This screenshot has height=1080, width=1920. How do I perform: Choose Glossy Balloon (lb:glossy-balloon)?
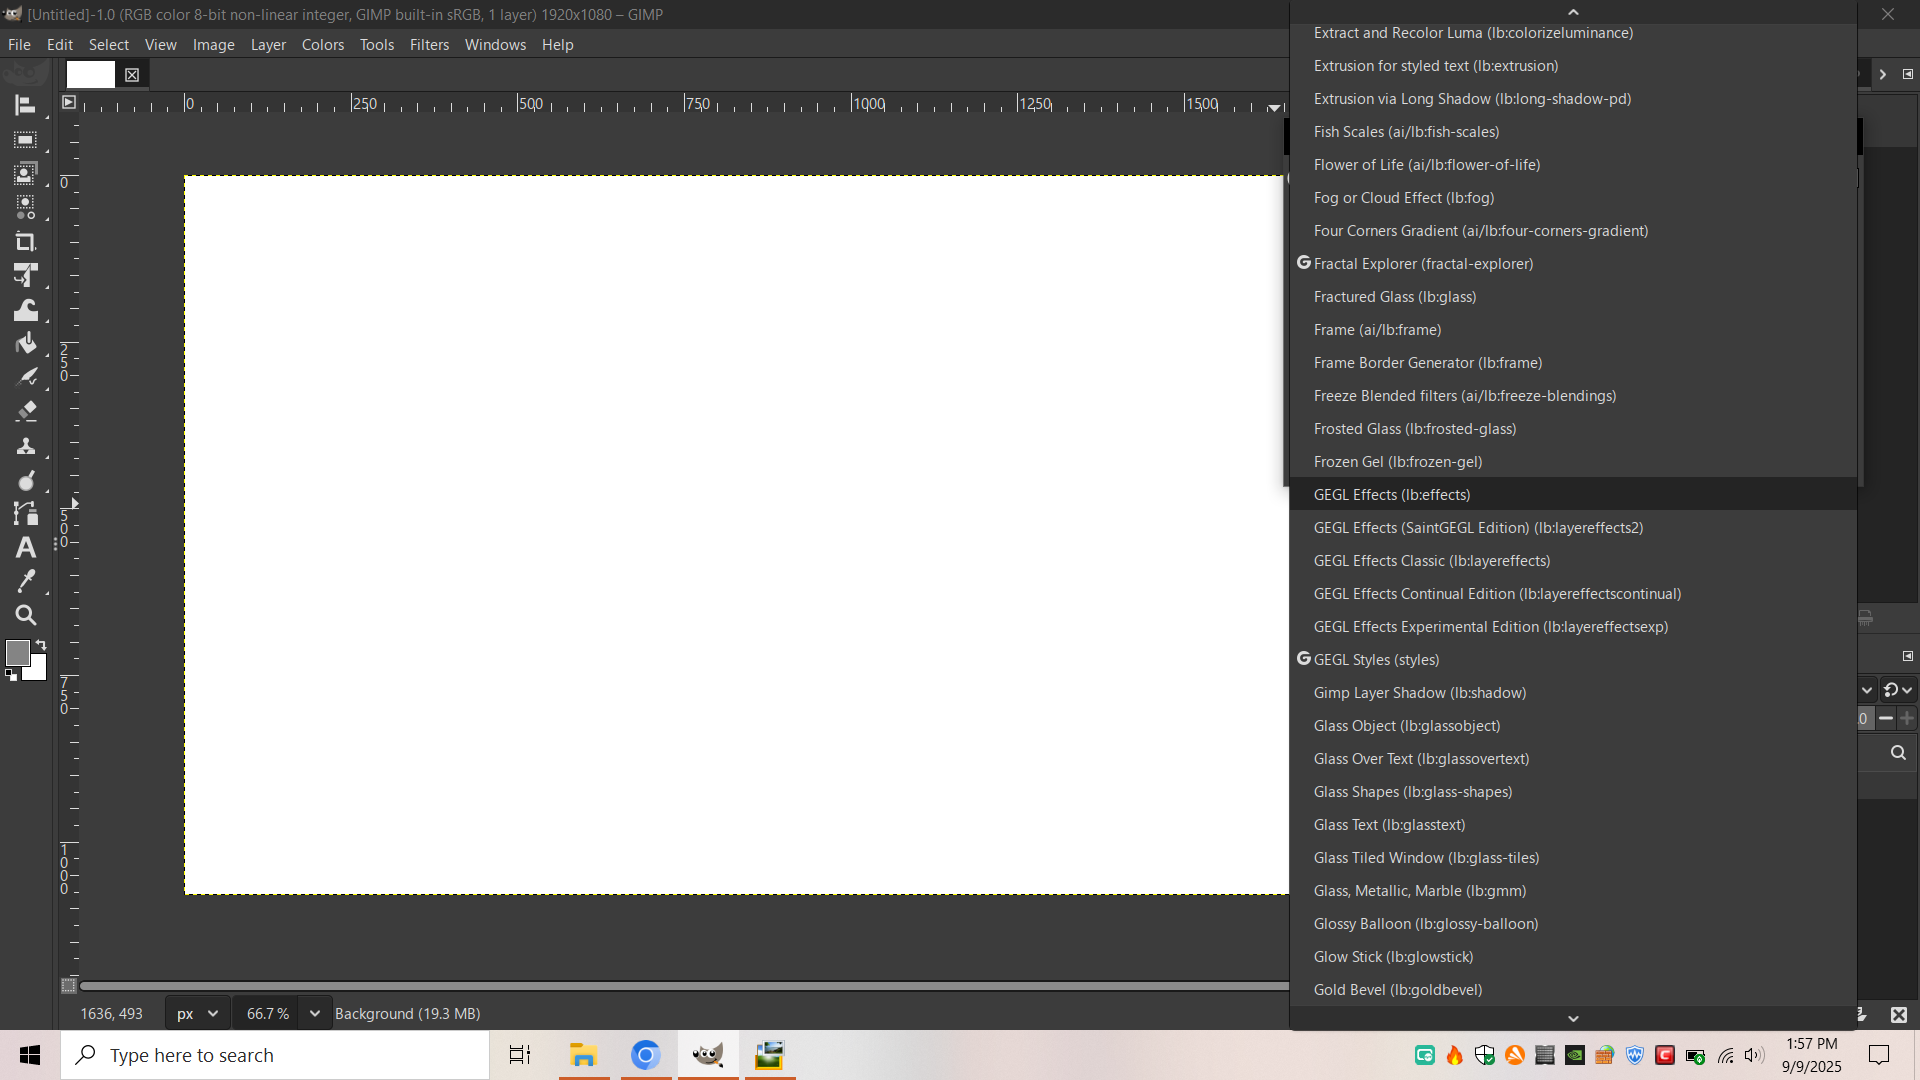coord(1573,924)
